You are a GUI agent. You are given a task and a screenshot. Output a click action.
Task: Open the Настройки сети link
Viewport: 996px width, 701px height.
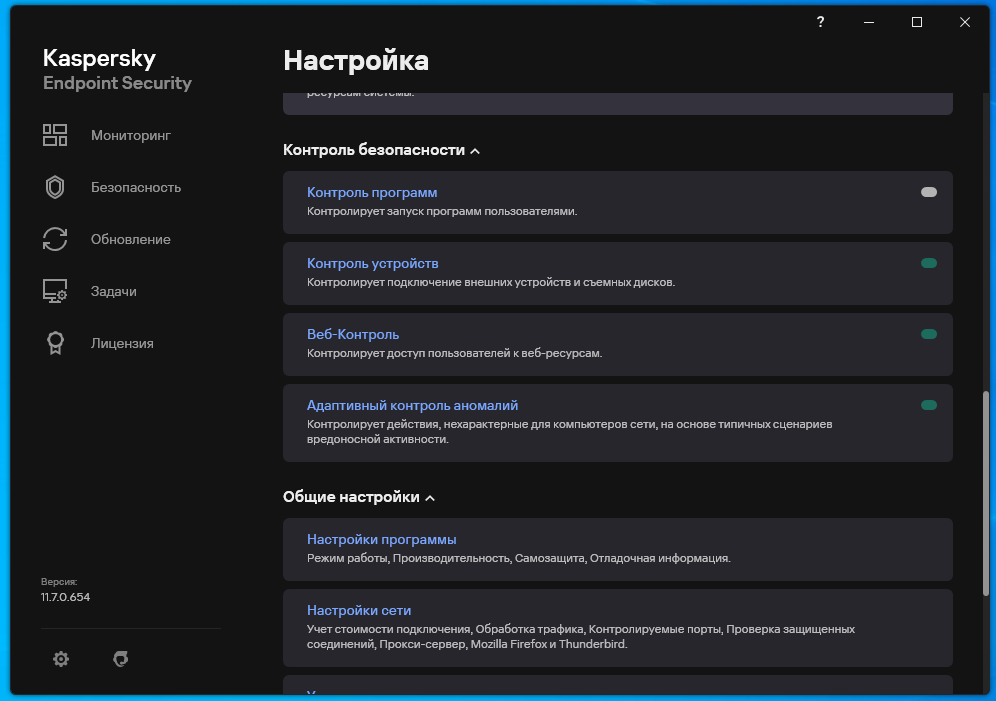click(x=359, y=611)
